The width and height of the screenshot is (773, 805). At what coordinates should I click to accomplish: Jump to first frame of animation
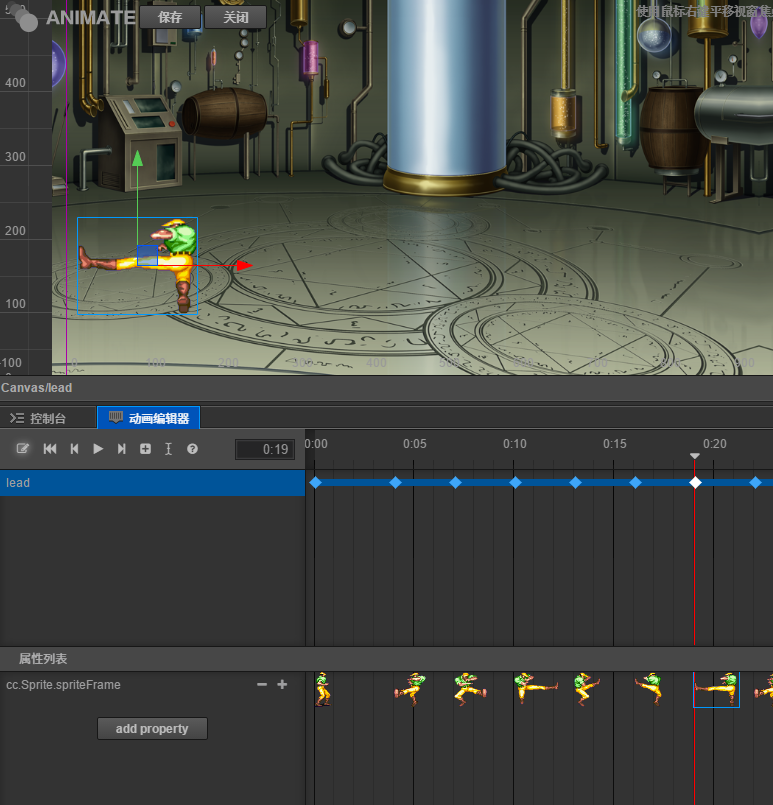[50, 449]
